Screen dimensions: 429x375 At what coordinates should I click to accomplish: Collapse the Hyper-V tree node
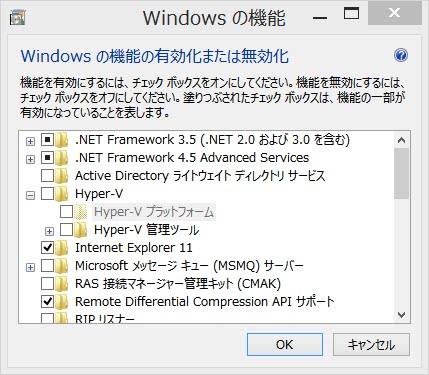(x=30, y=195)
